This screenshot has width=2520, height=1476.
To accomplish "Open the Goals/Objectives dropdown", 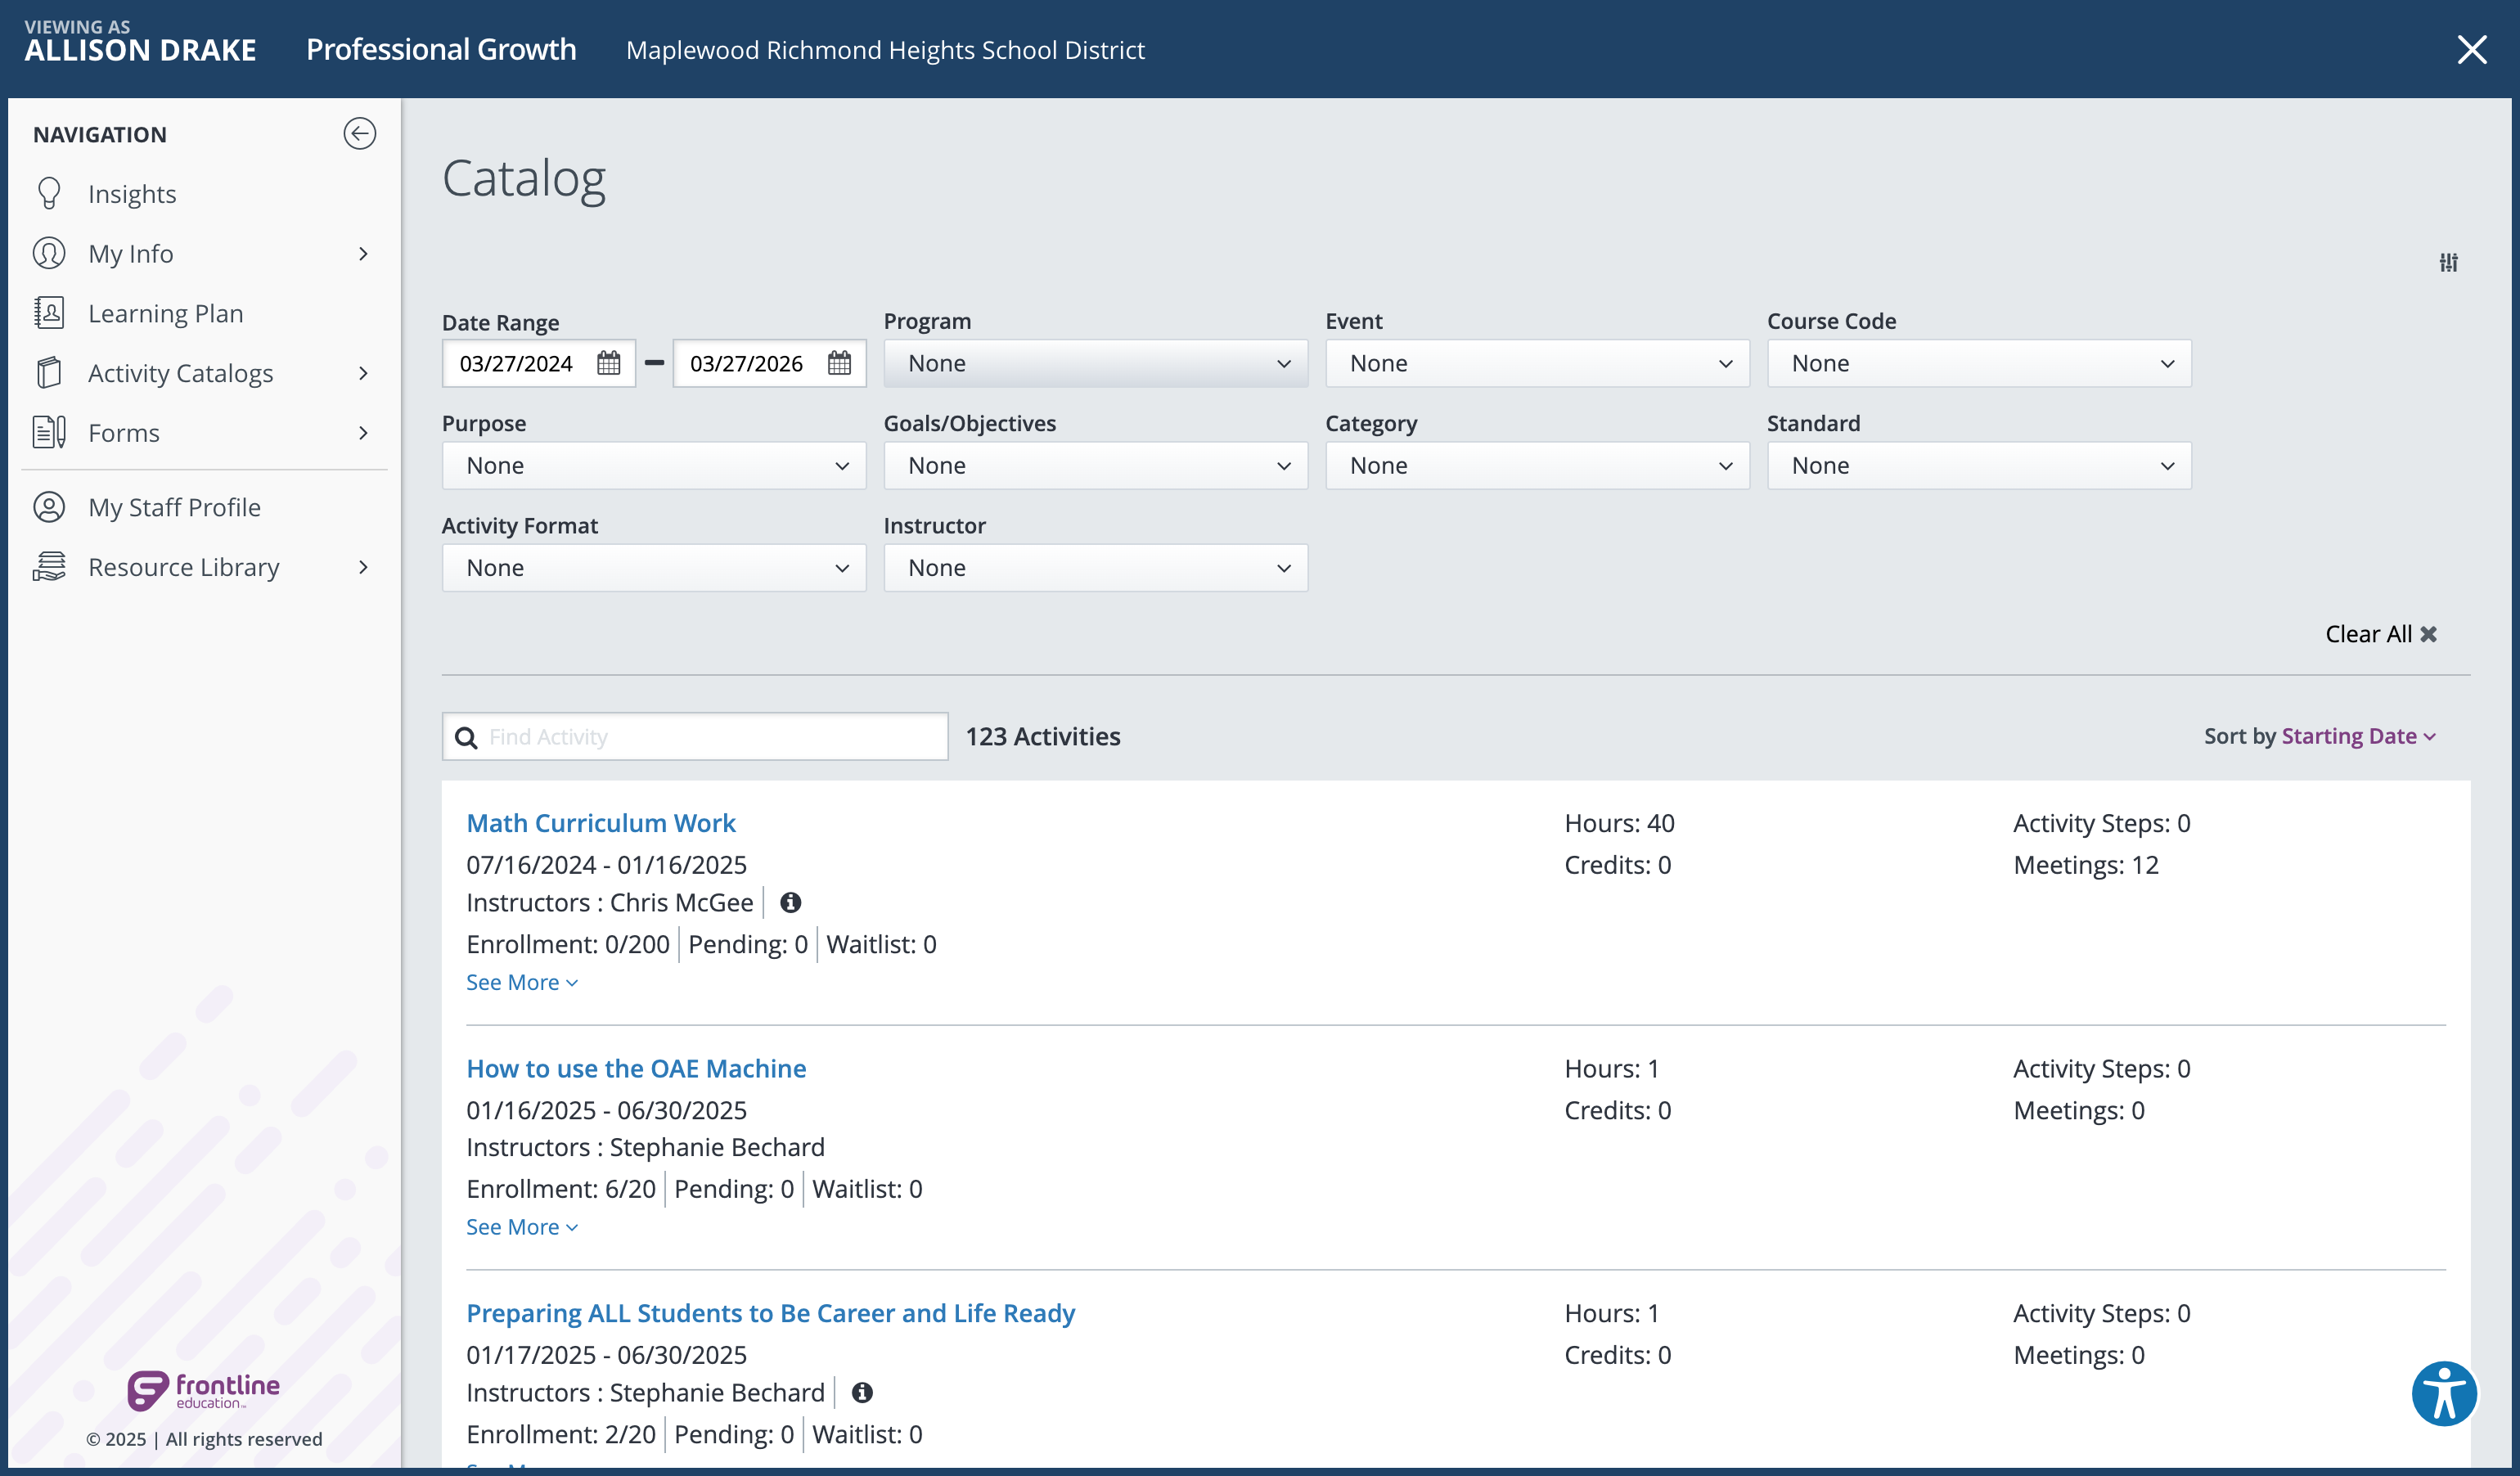I will click(x=1095, y=465).
